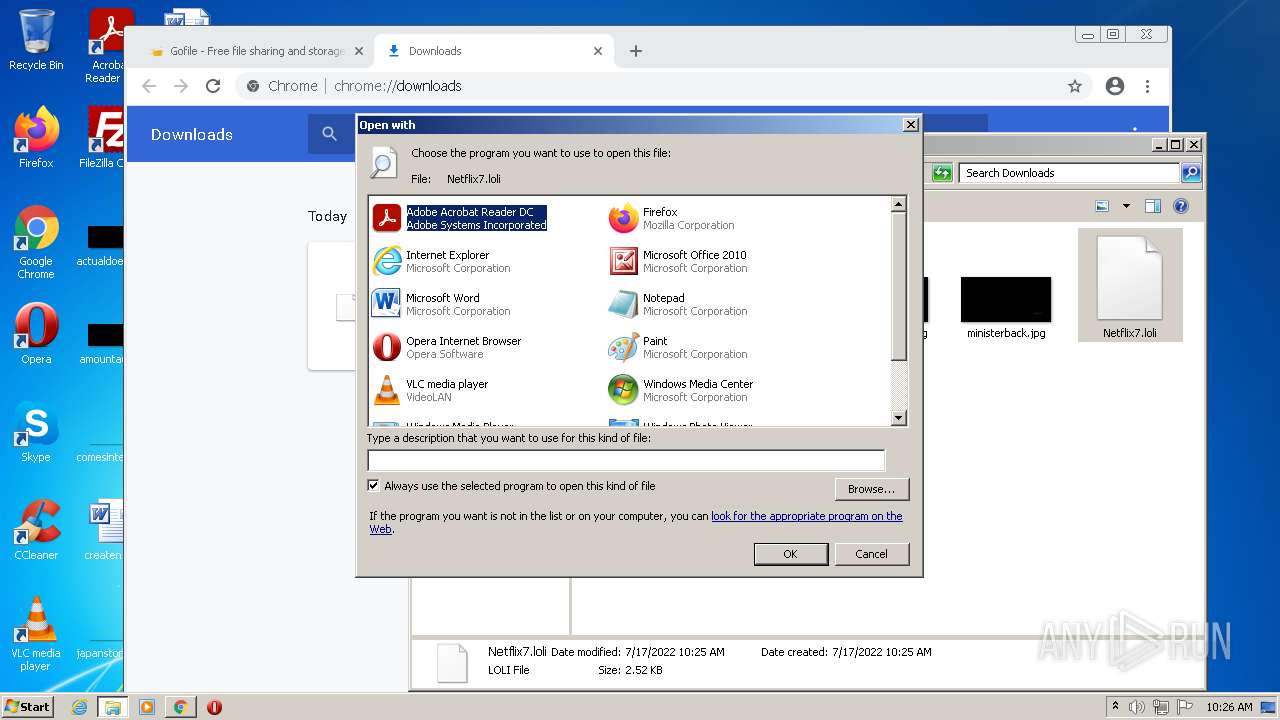
Task: Click the Start button
Action: (28, 706)
